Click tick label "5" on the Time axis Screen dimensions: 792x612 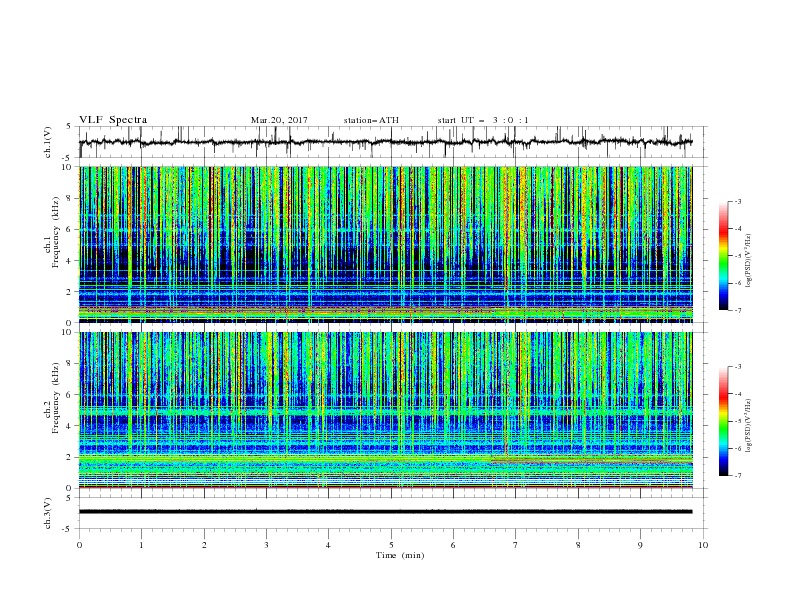(391, 545)
